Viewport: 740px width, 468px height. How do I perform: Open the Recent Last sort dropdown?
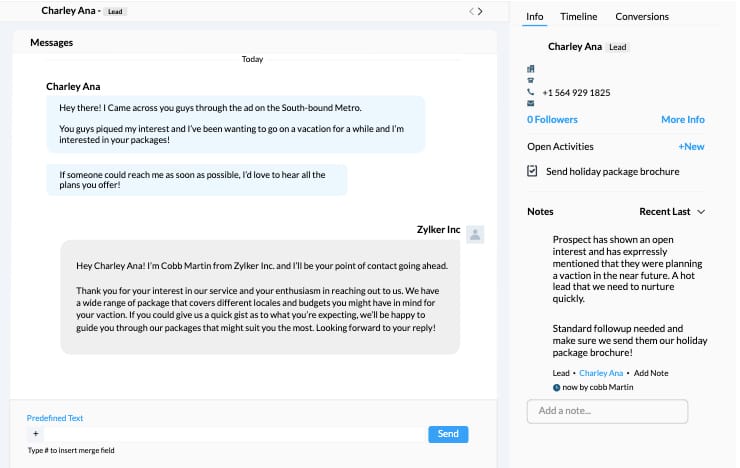(x=672, y=212)
